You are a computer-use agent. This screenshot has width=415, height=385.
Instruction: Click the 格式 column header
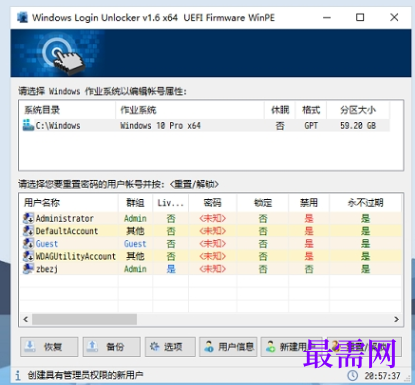(x=311, y=110)
